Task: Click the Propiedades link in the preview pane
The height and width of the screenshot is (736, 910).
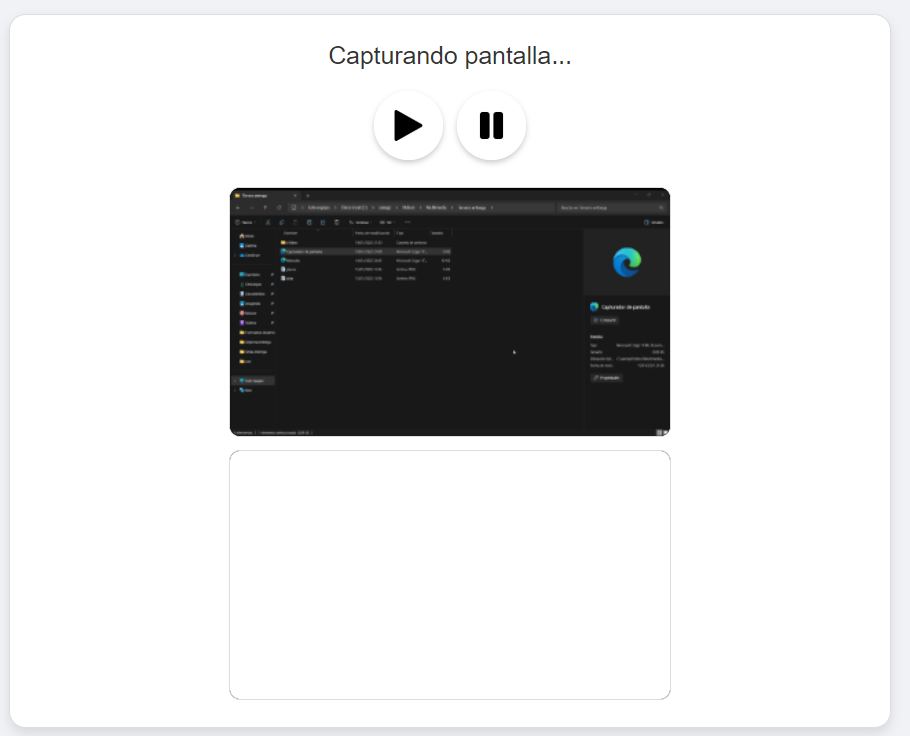Action: (606, 378)
